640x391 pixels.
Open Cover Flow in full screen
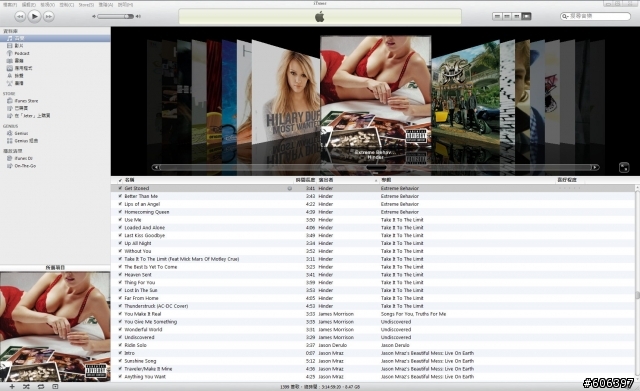(x=624, y=167)
